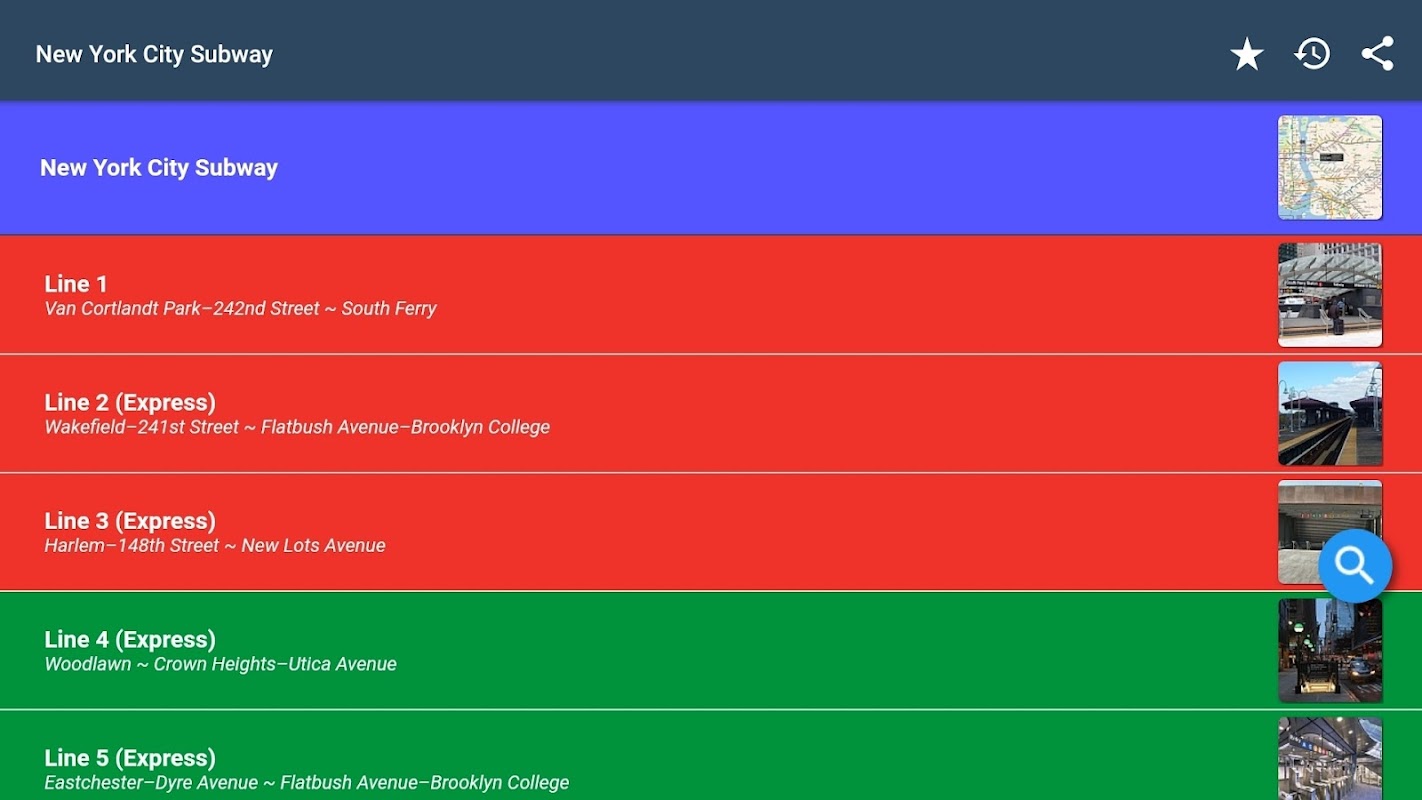The width and height of the screenshot is (1422, 800).
Task: Open favorites with the star icon
Action: tap(1246, 54)
